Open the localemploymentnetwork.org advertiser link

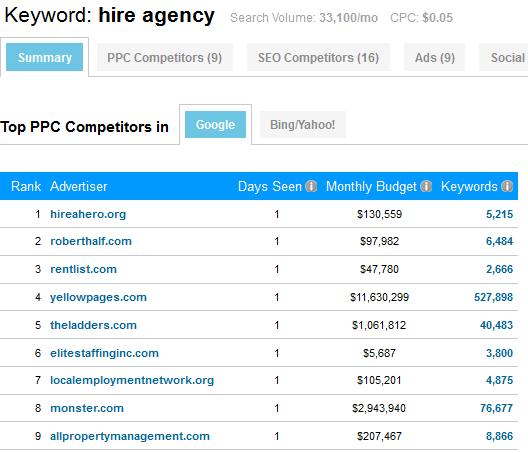pos(132,380)
